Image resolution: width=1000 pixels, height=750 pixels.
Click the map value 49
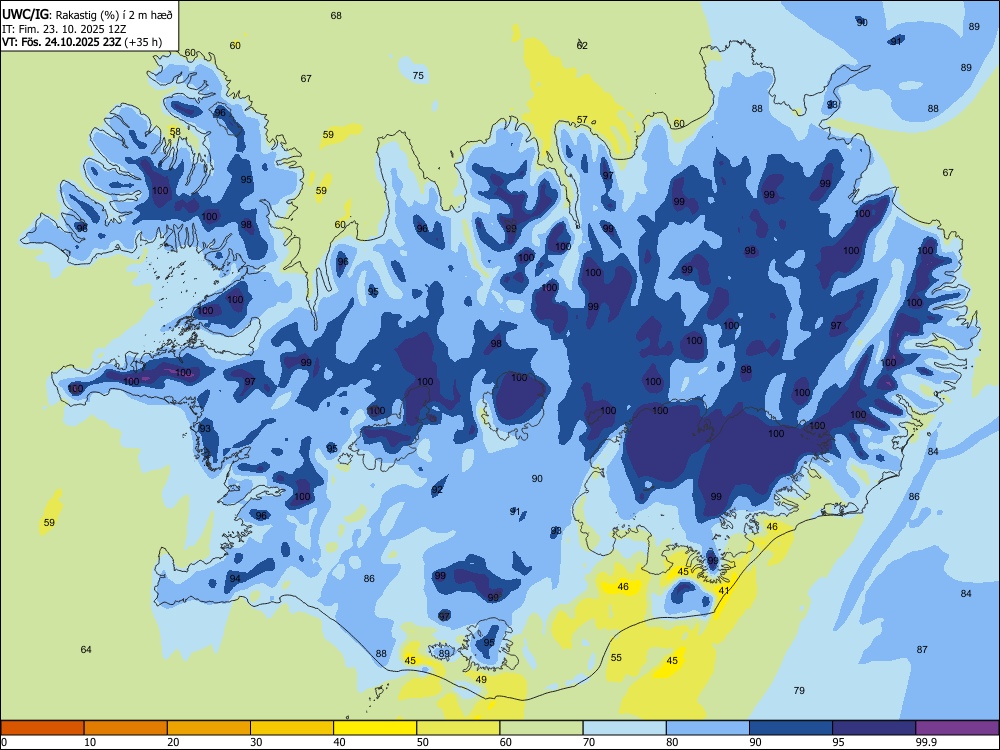(x=482, y=679)
